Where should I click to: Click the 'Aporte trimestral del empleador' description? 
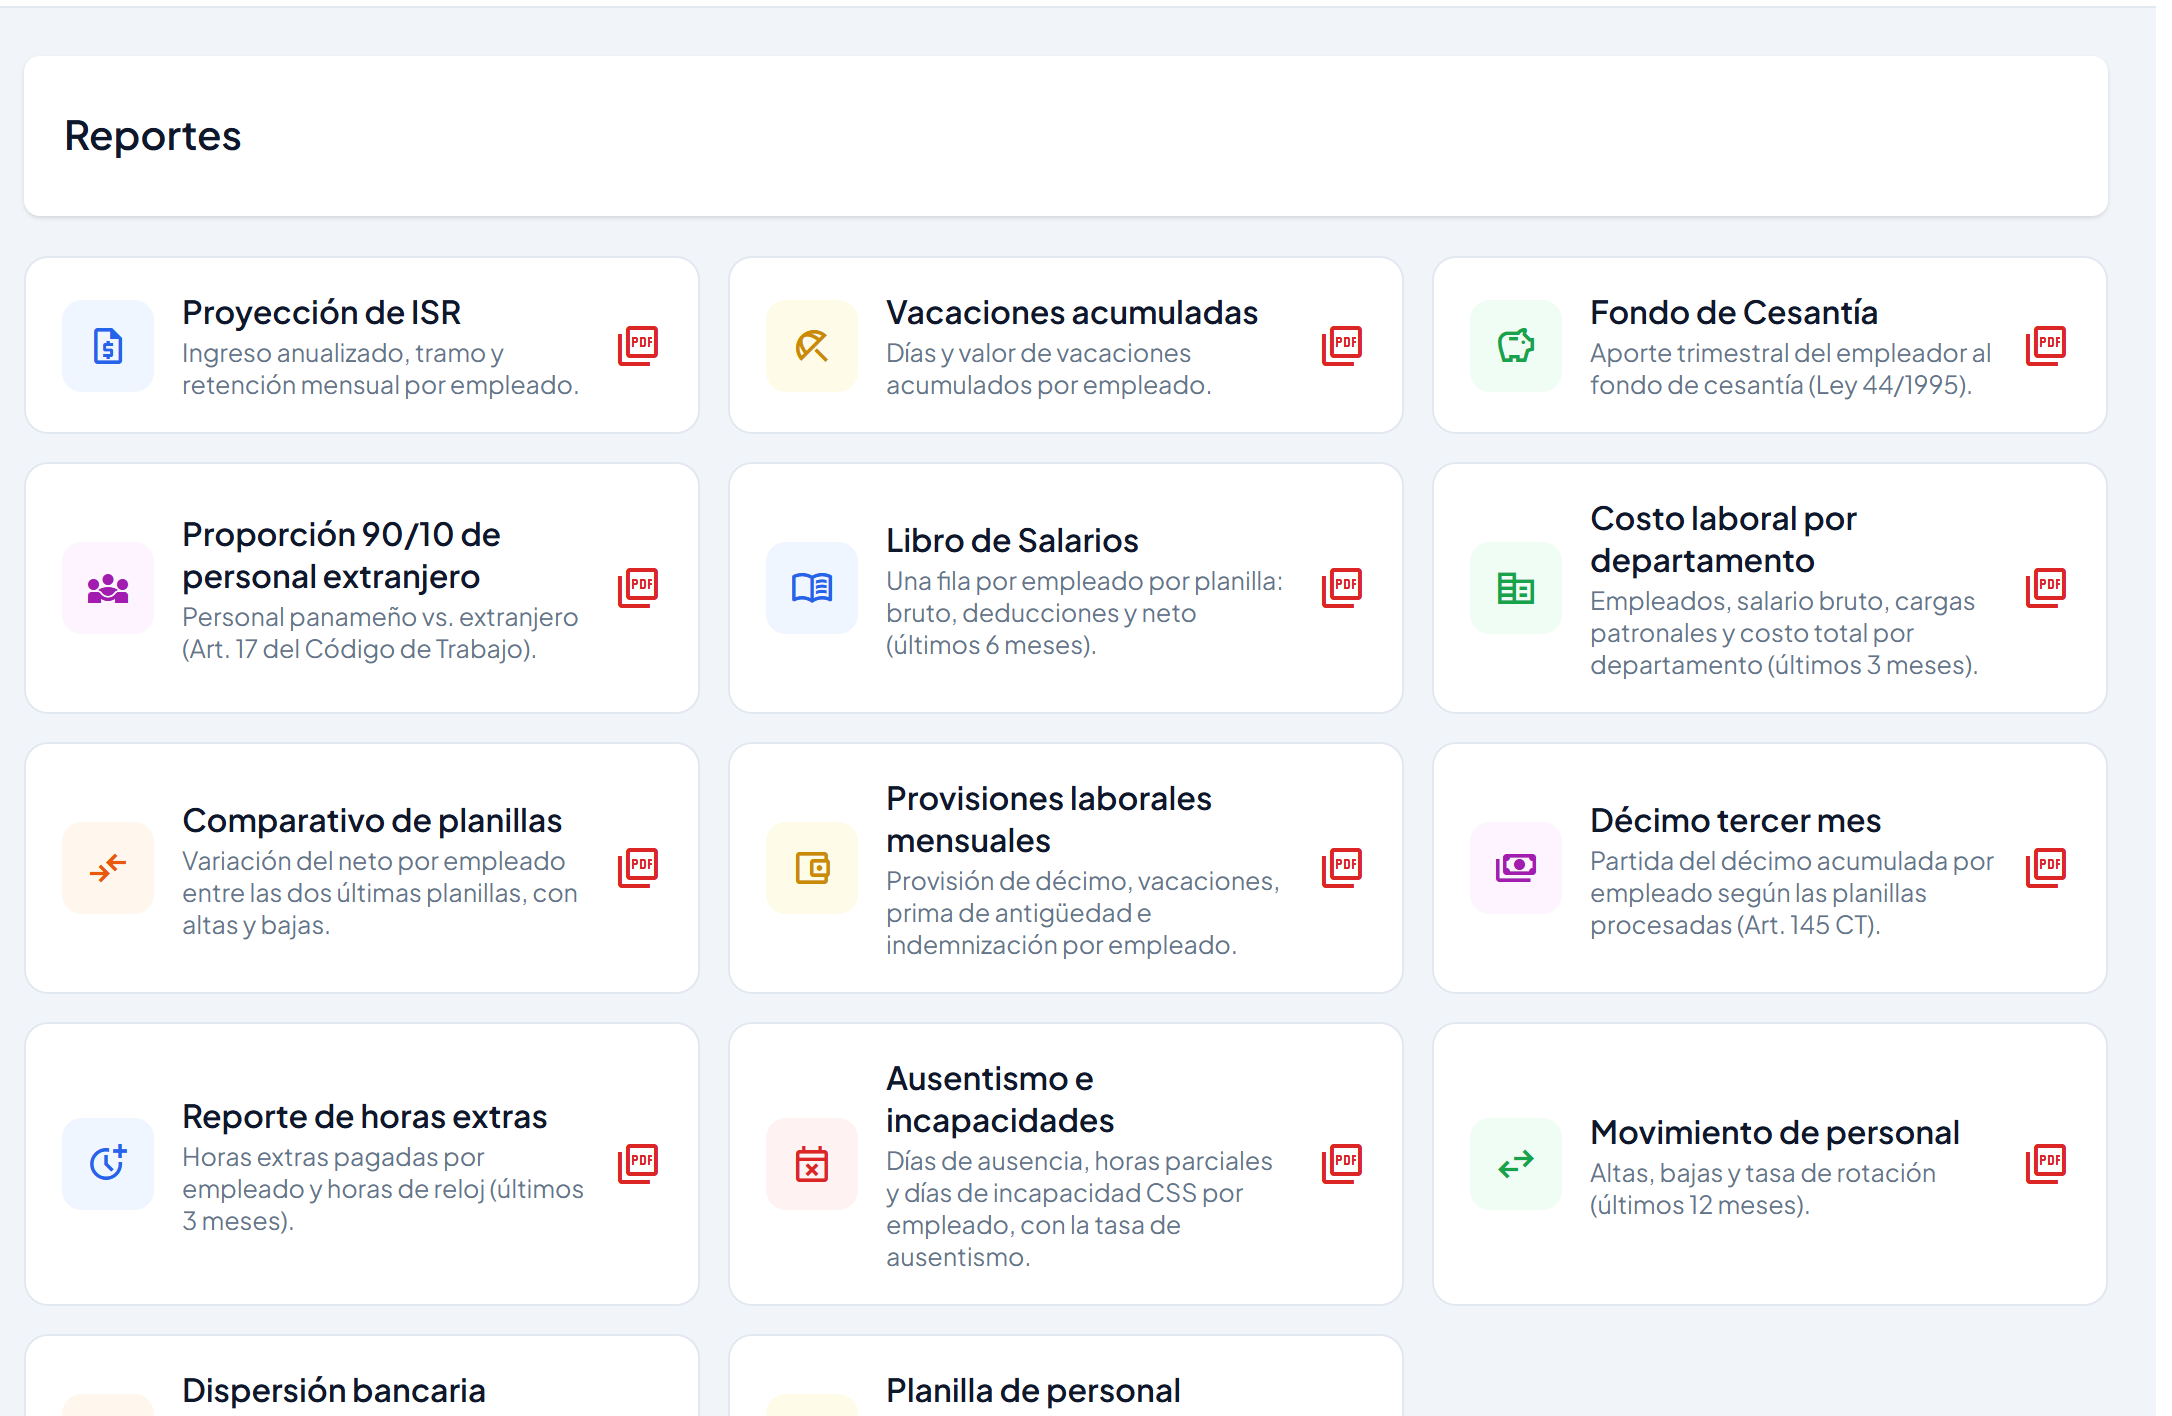pos(1790,369)
